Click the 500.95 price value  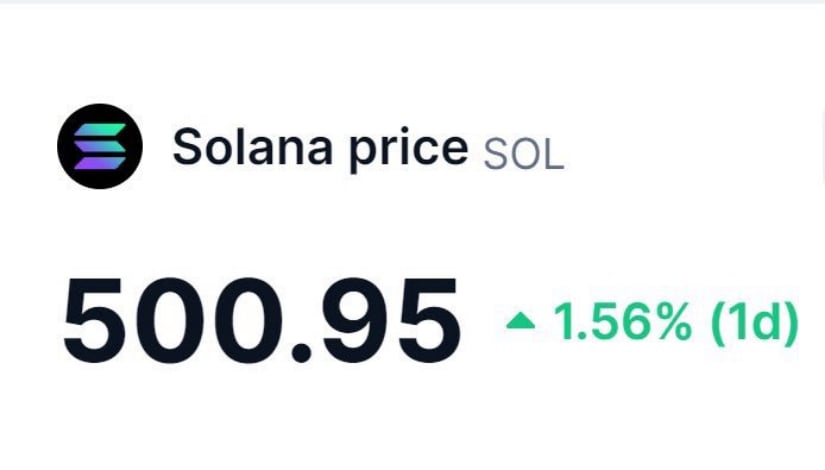pos(262,321)
